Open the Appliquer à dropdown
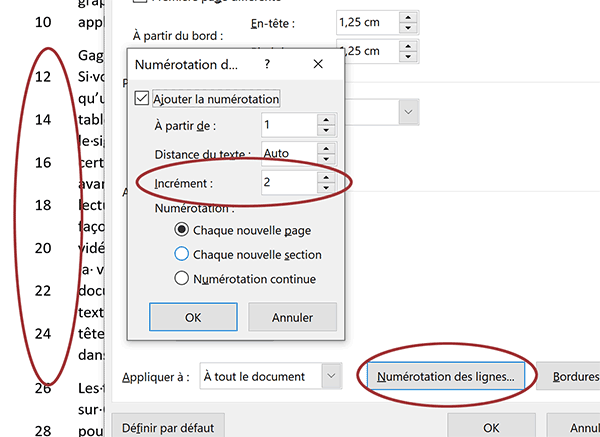This screenshot has height=437, width=600. [x=331, y=376]
